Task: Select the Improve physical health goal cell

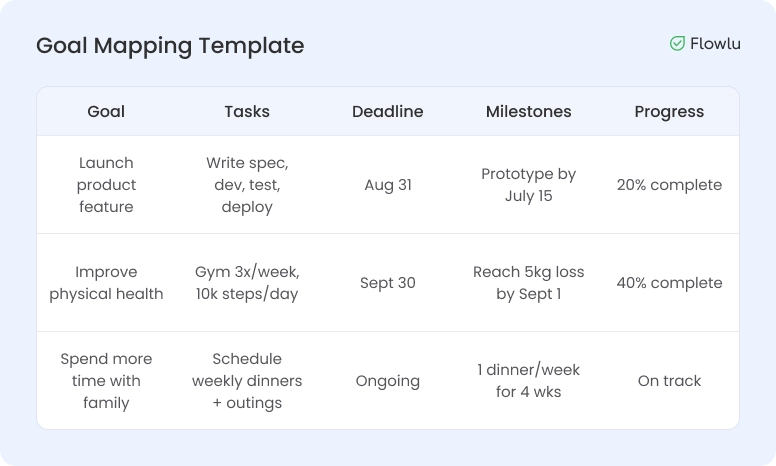Action: (x=106, y=283)
